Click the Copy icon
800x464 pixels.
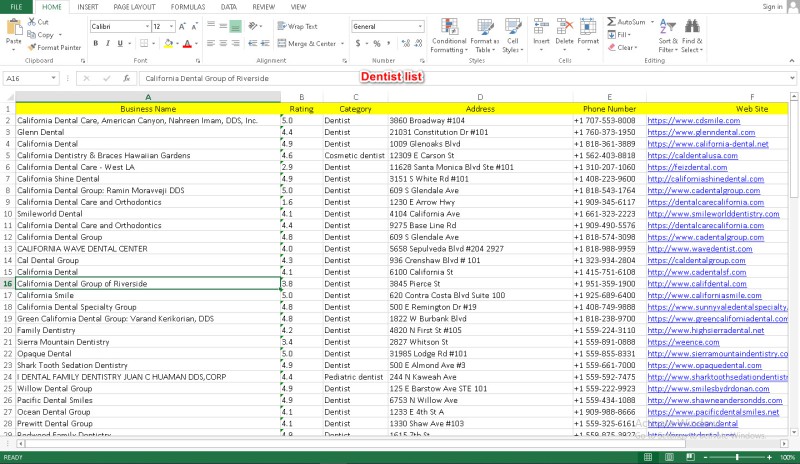click(32, 35)
